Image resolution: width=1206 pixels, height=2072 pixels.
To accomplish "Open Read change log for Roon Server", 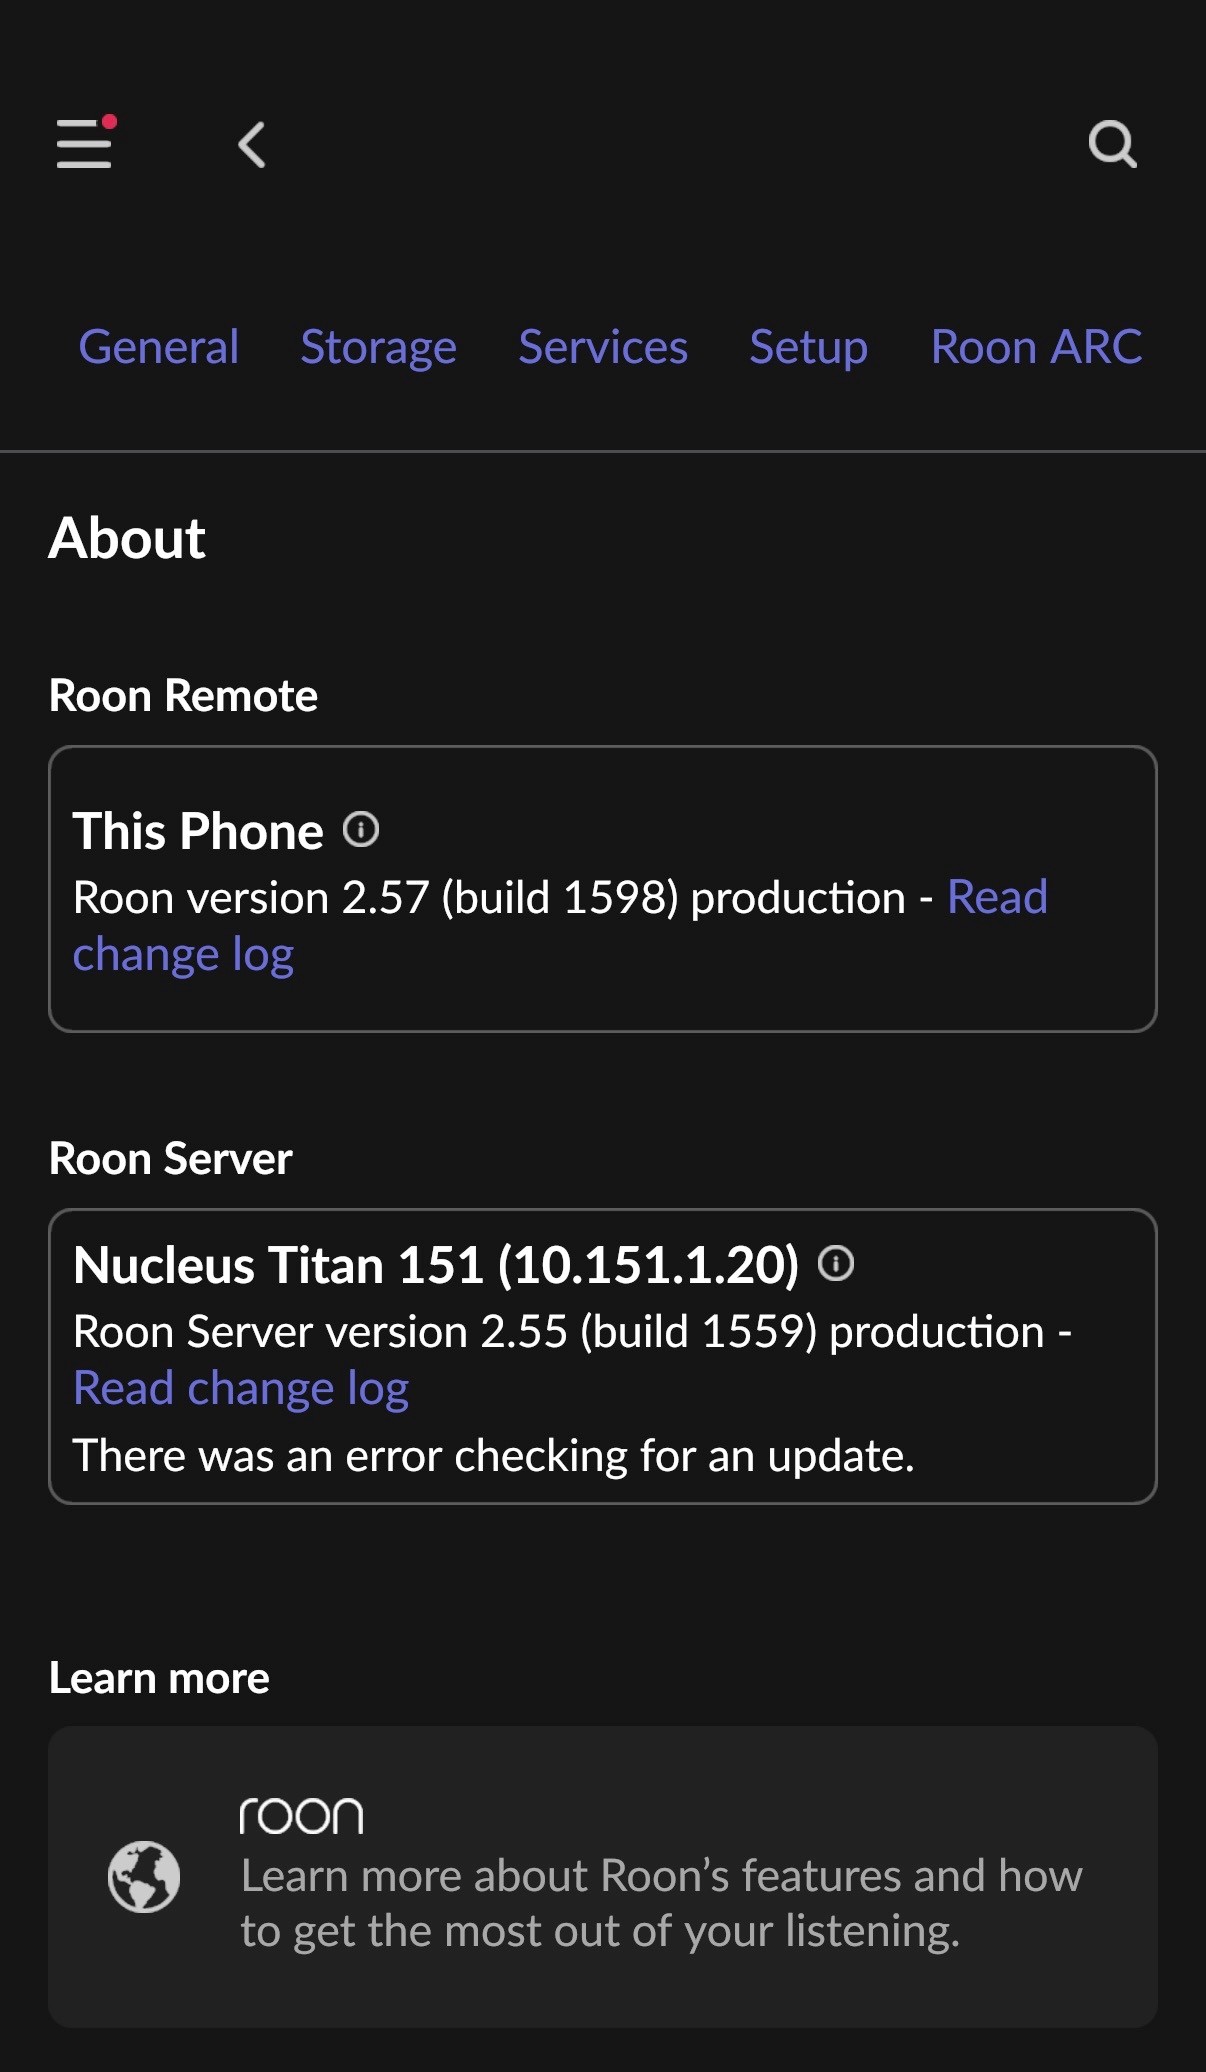I will [241, 1389].
